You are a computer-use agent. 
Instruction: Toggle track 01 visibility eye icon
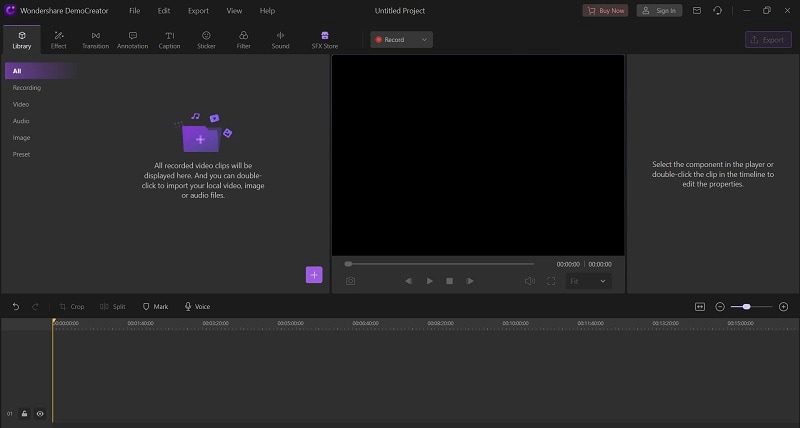(x=40, y=414)
